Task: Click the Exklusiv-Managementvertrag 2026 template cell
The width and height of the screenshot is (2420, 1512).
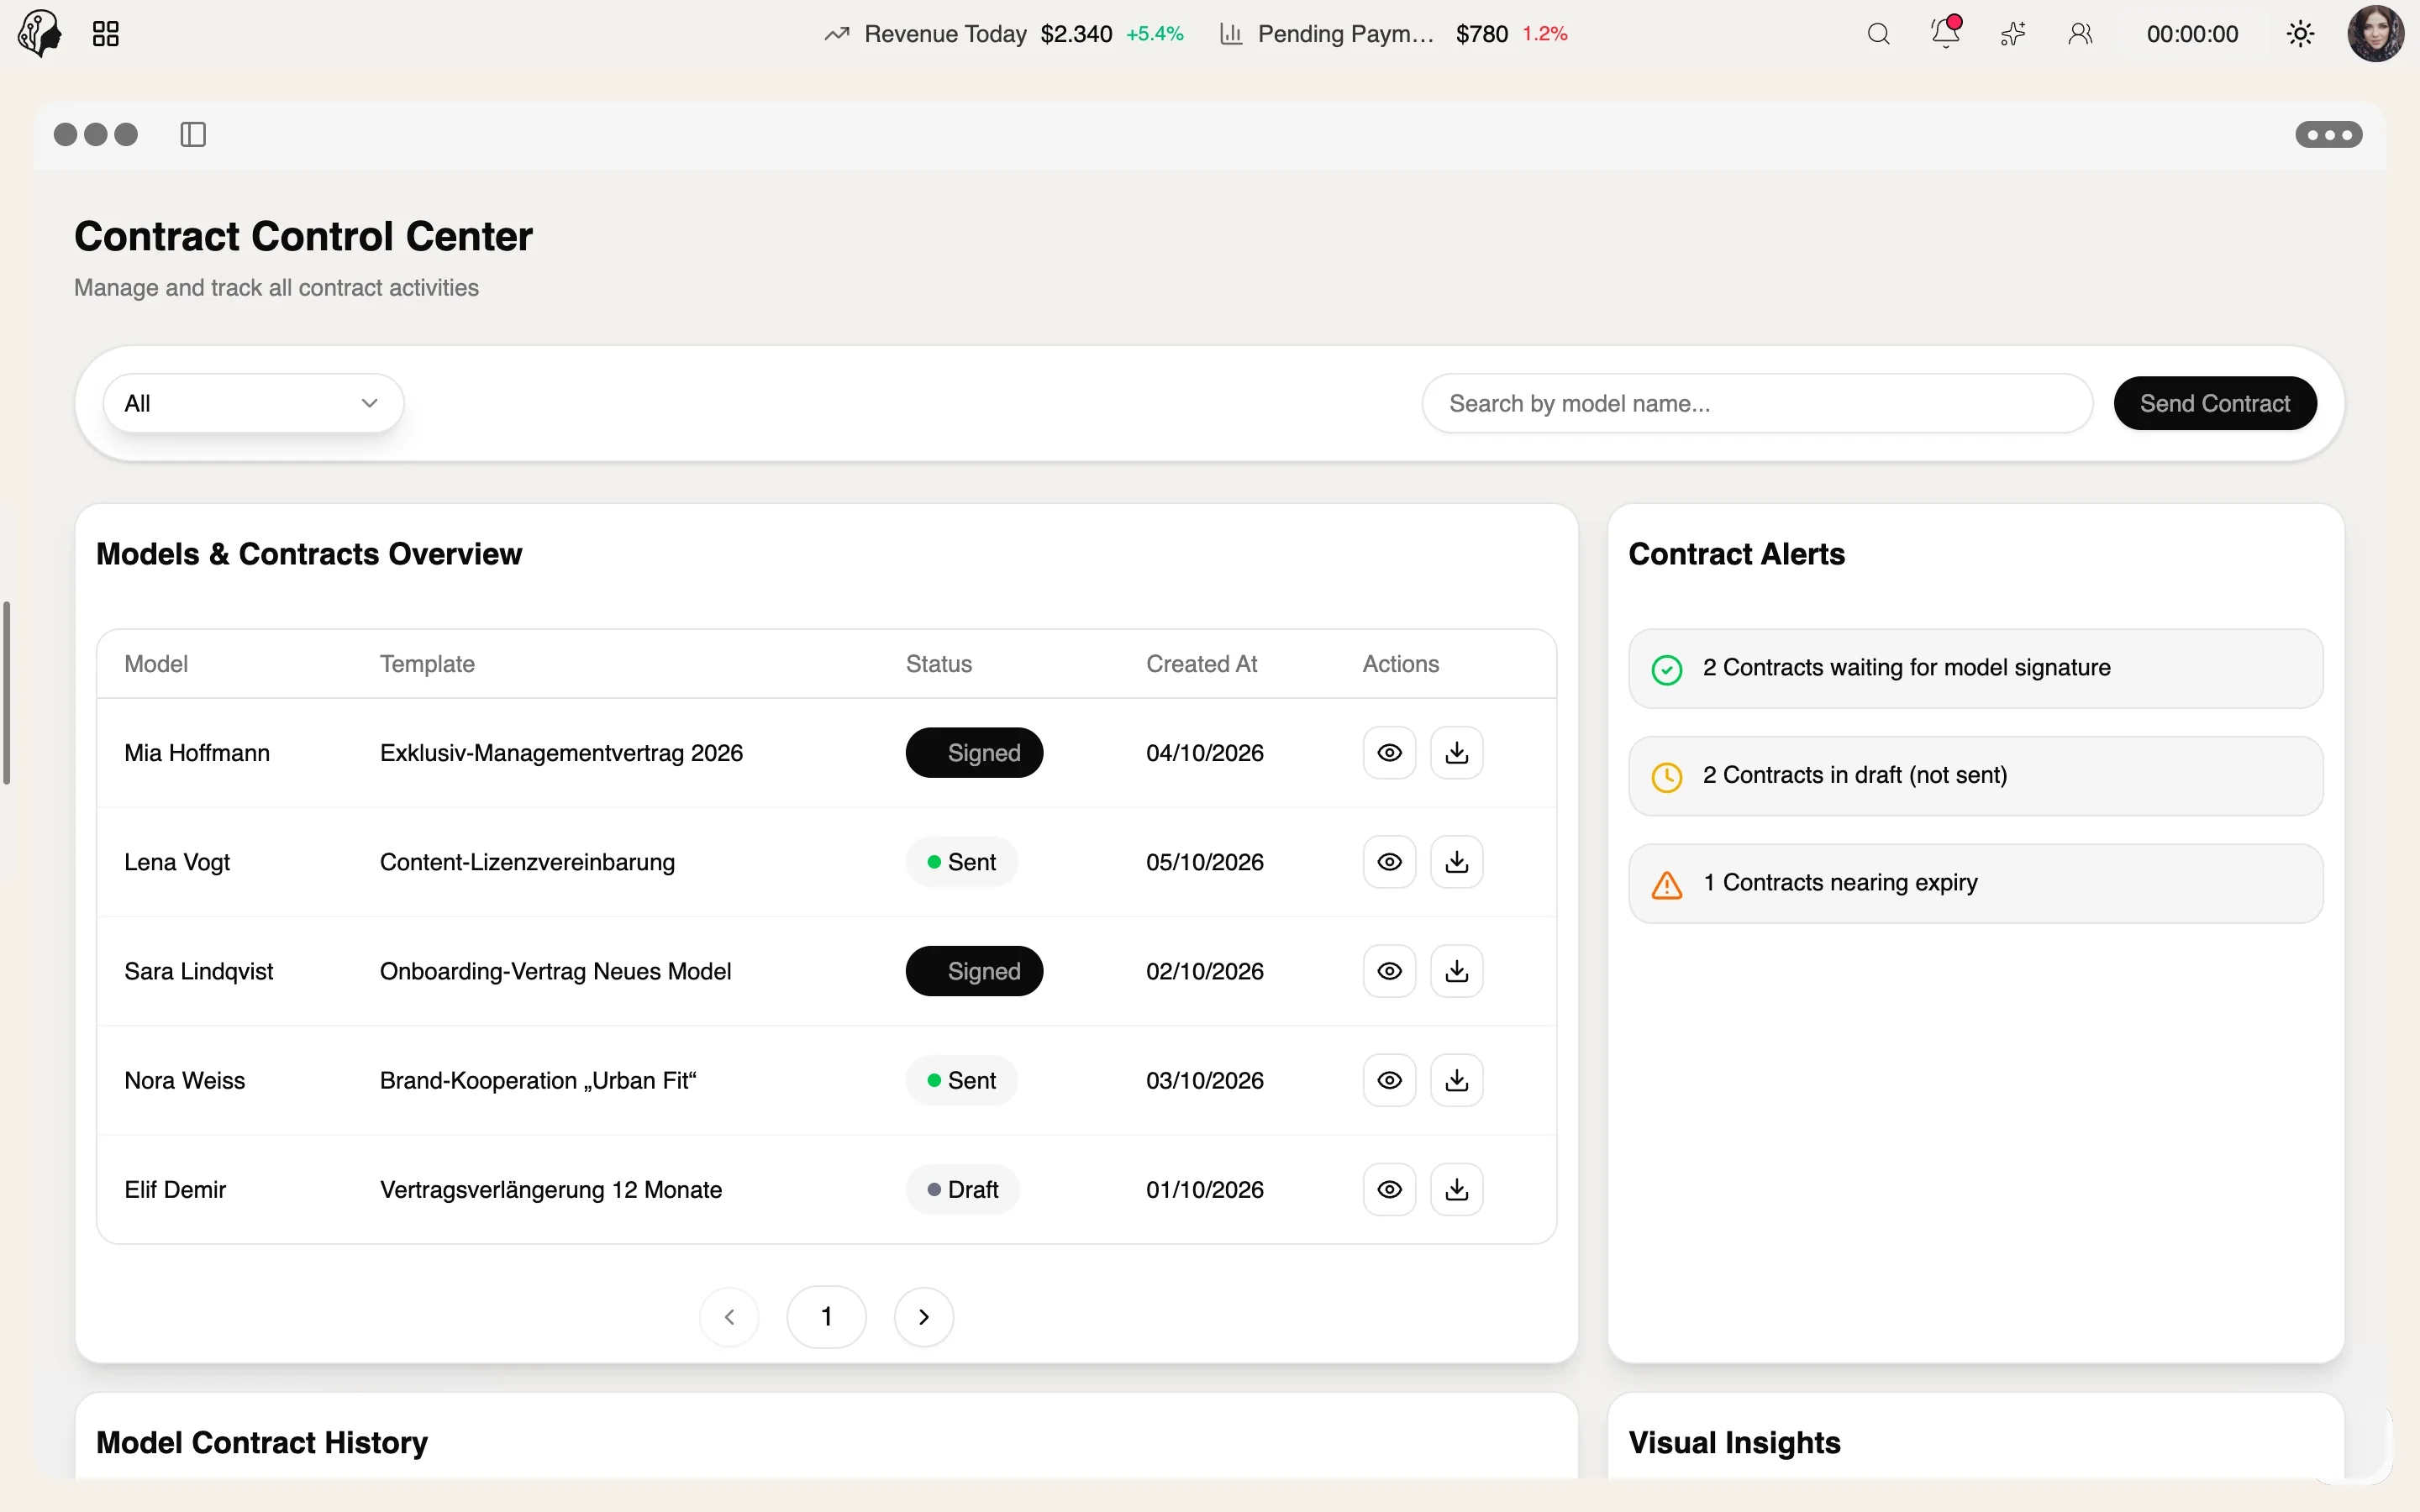Action: pos(561,752)
